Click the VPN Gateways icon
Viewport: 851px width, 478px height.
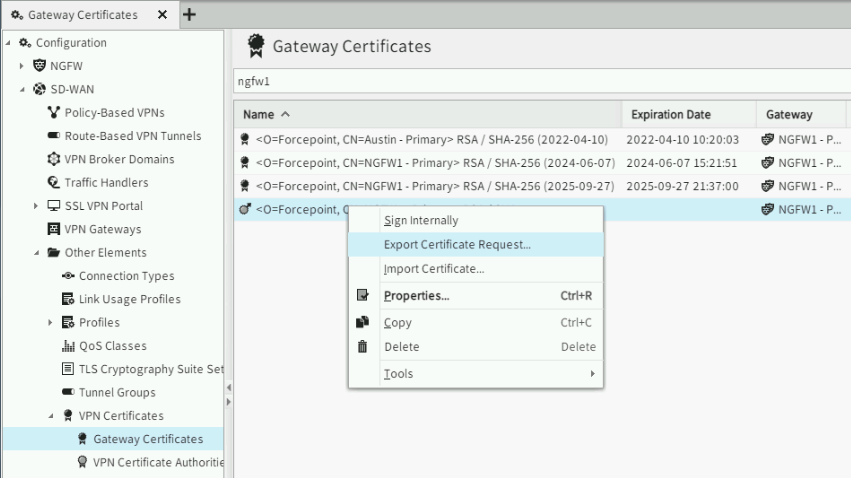(x=54, y=230)
